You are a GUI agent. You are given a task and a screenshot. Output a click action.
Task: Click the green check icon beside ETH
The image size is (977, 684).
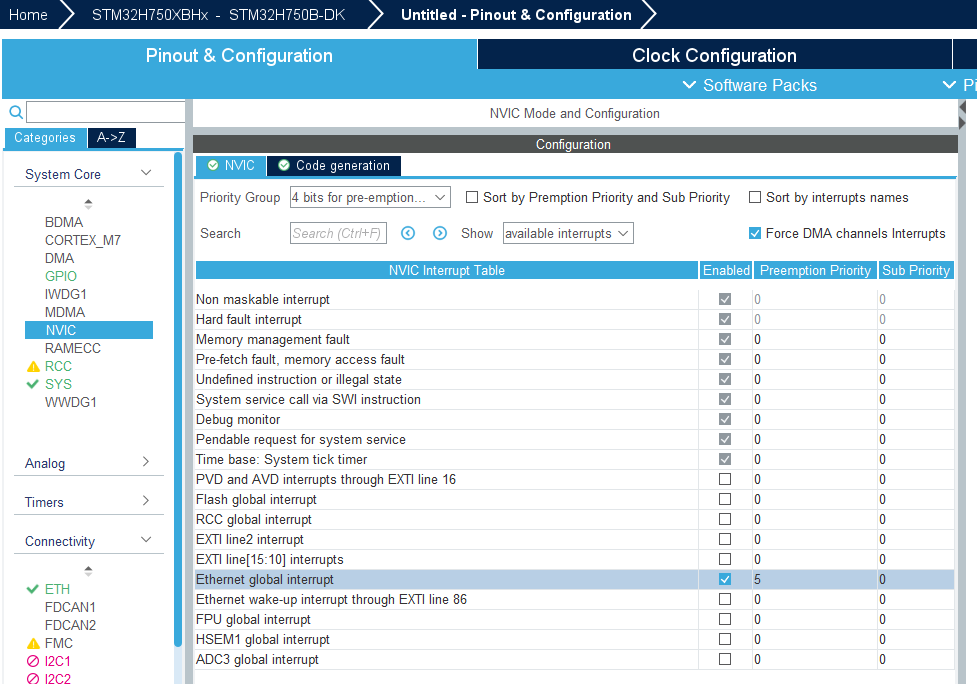33,589
